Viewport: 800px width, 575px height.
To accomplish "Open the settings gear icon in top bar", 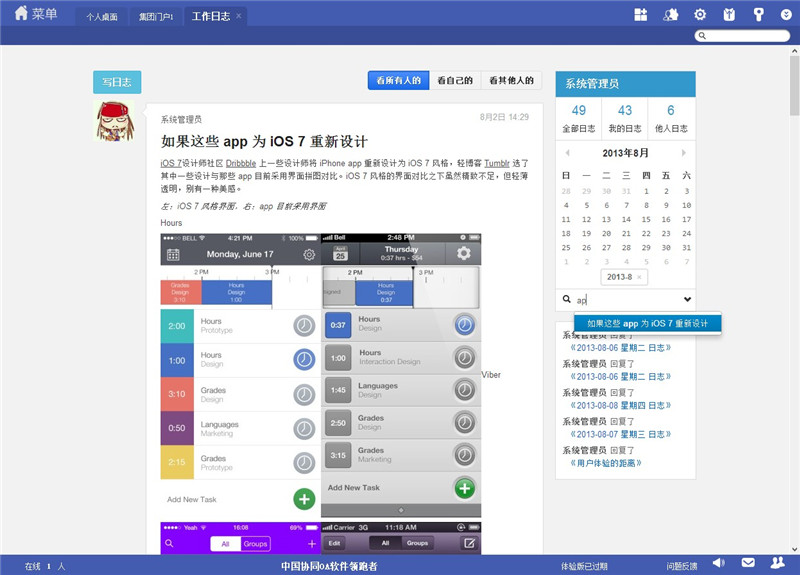I will pos(700,14).
